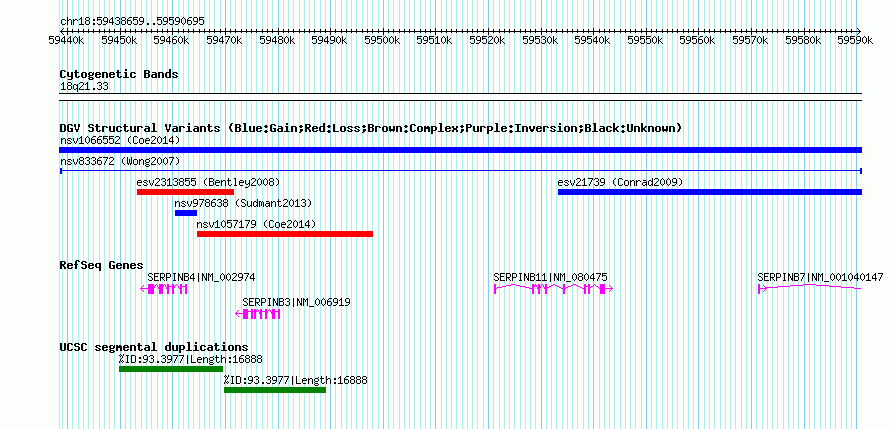Select the 59470k ruler position

coord(226,40)
